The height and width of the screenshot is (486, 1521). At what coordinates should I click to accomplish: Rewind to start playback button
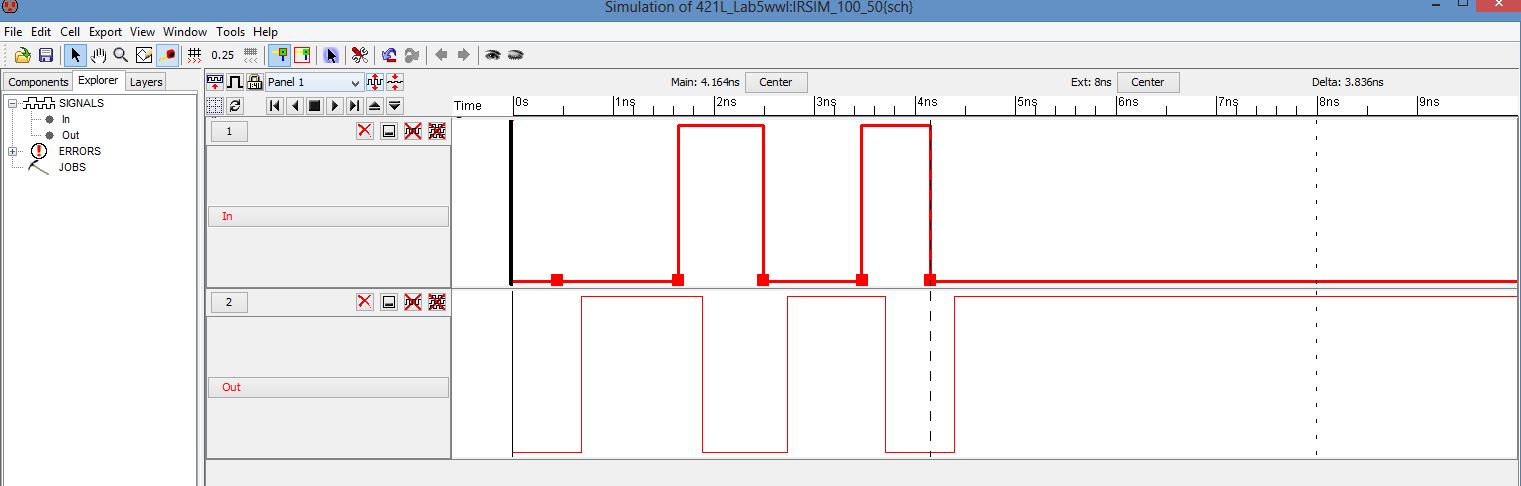point(275,105)
